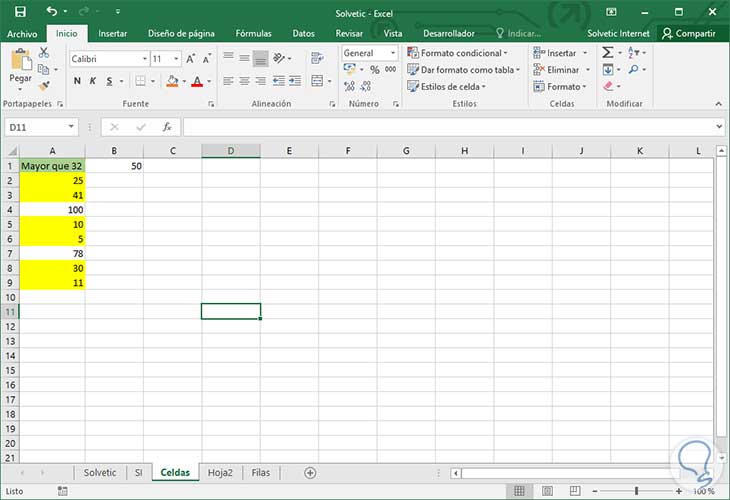The image size is (730, 500).
Task: Collapse the ribbon with the chevron
Action: pyautogui.click(x=718, y=103)
